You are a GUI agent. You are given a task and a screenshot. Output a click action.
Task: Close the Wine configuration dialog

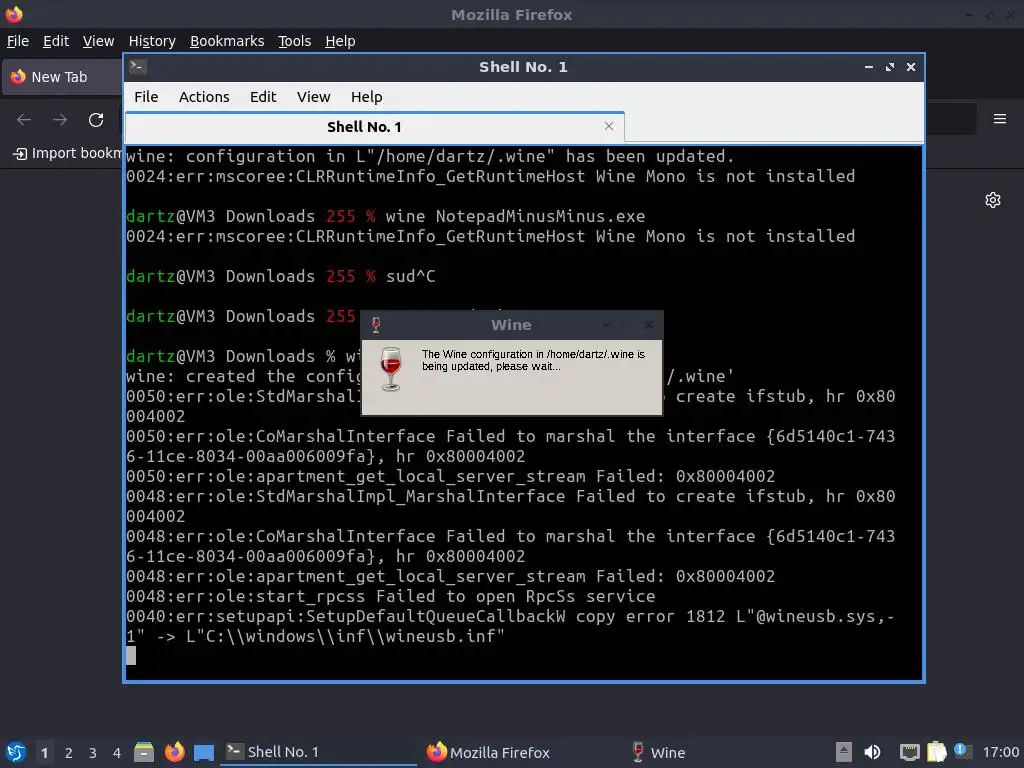coord(648,325)
